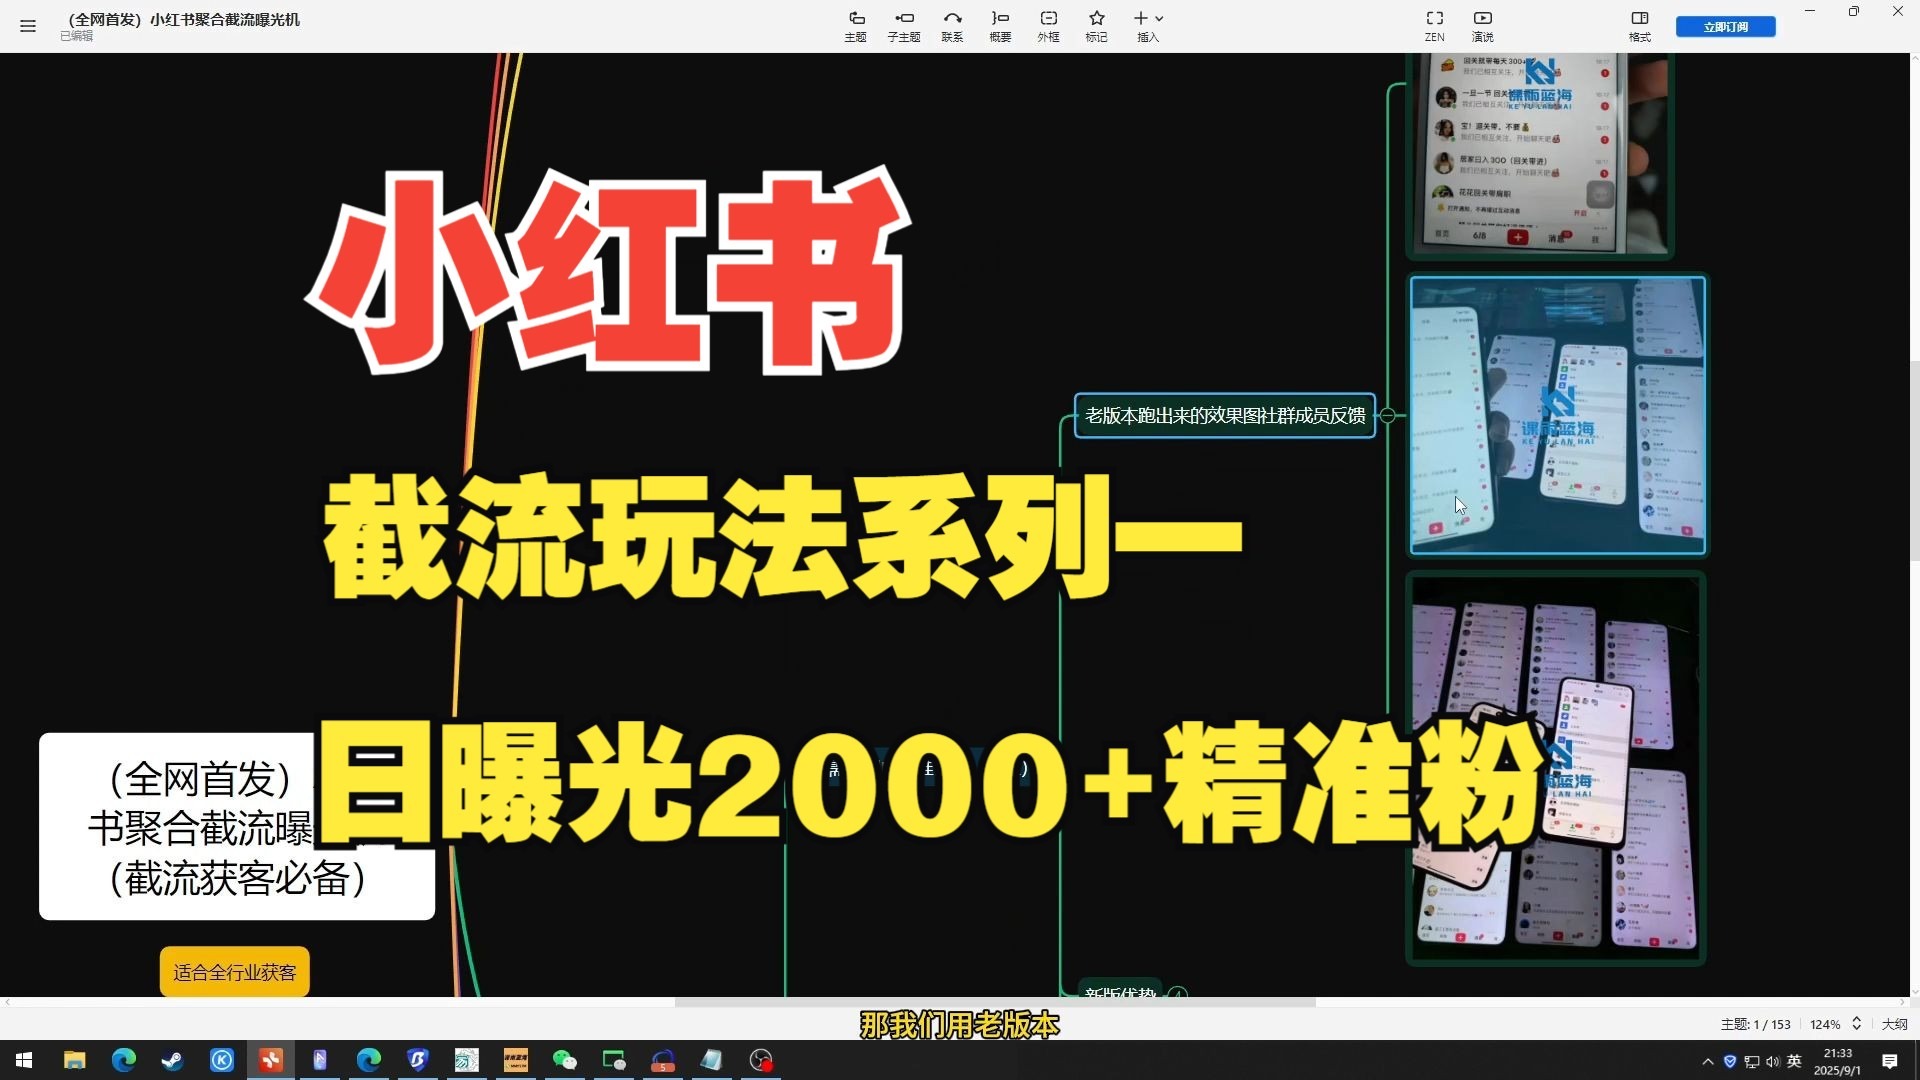This screenshot has height=1080, width=1920.
Task: Open Steam from the taskbar
Action: click(173, 1060)
